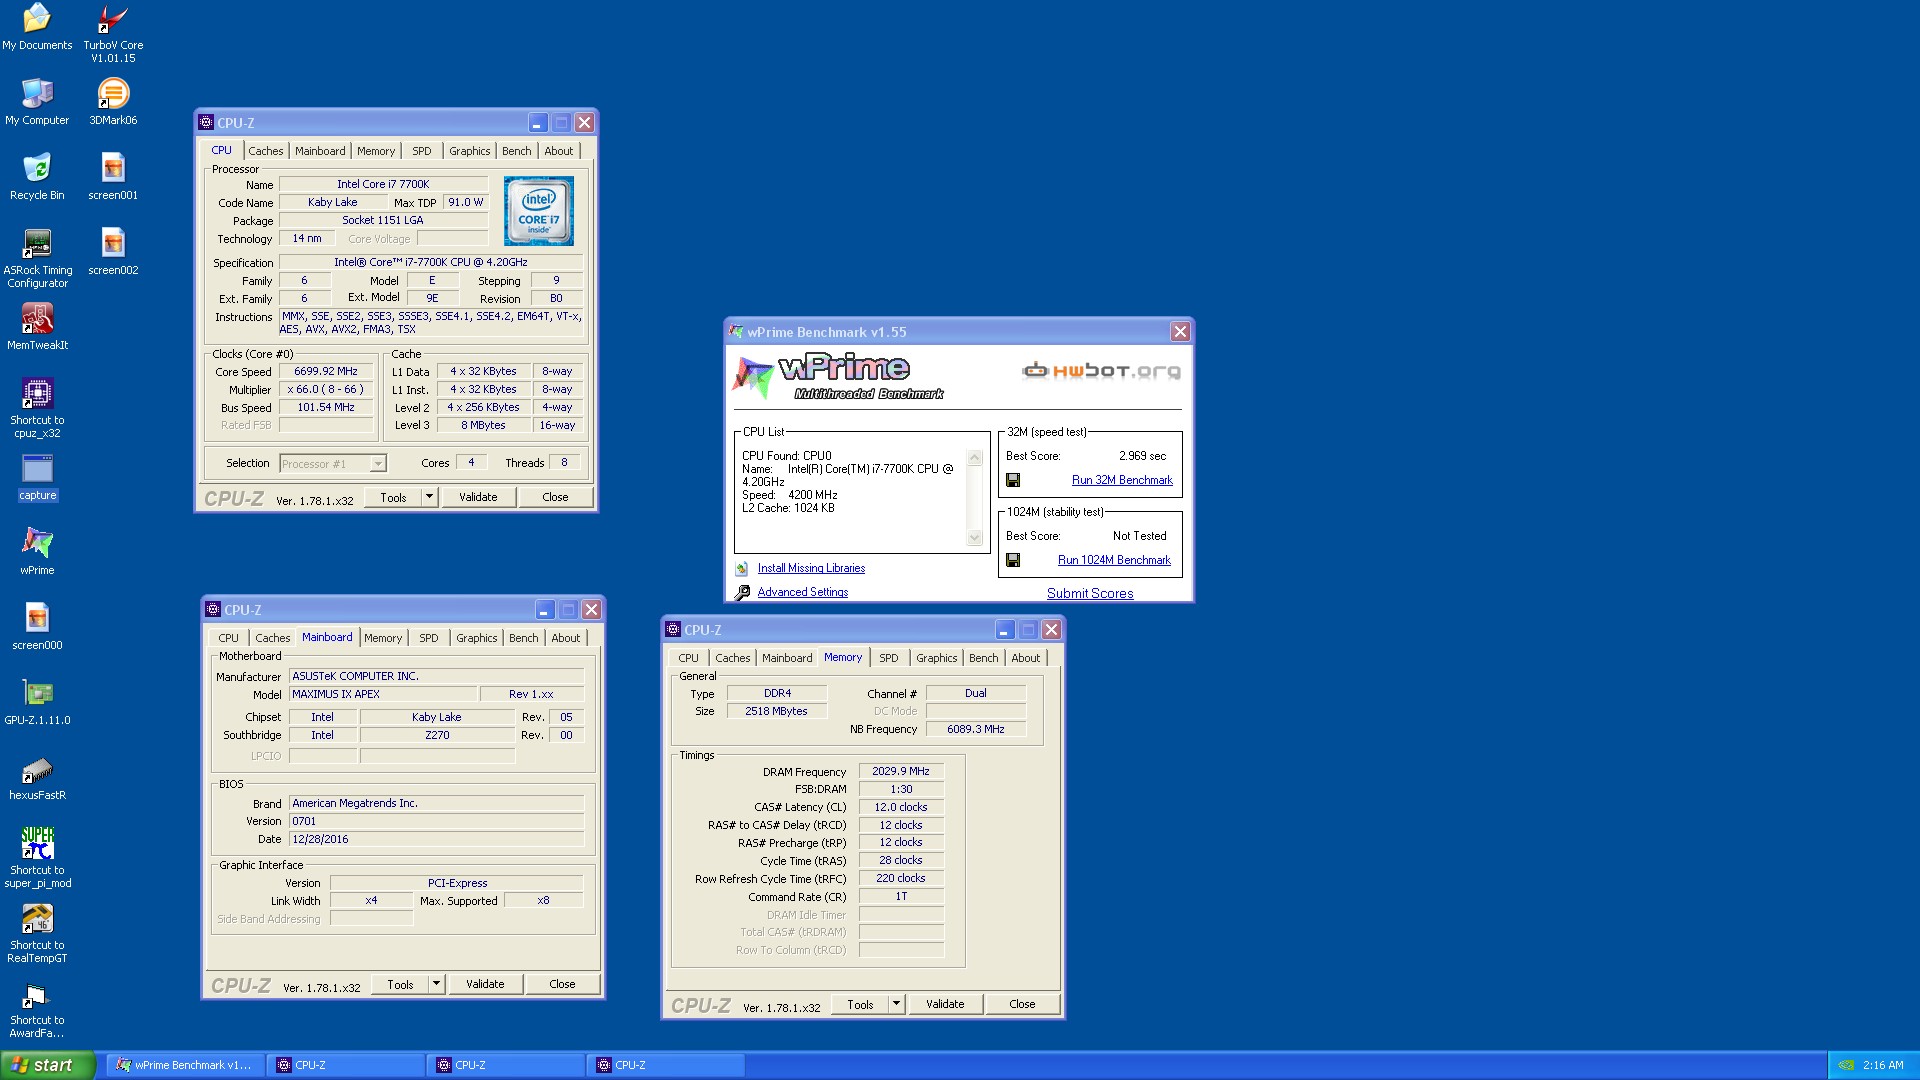Open Install Missing Libraries link
This screenshot has height=1080, width=1920.
point(811,568)
